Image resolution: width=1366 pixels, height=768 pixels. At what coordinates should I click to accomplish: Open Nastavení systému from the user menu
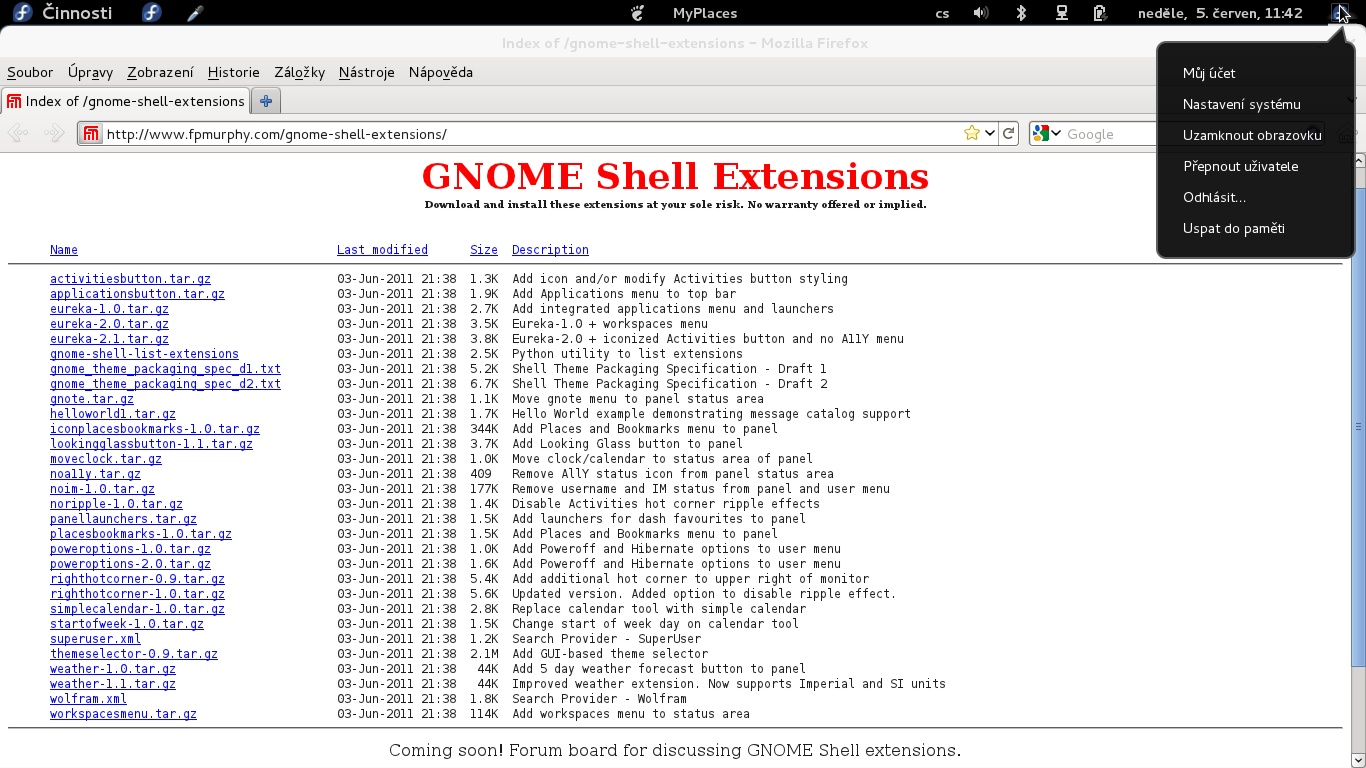coord(1241,104)
